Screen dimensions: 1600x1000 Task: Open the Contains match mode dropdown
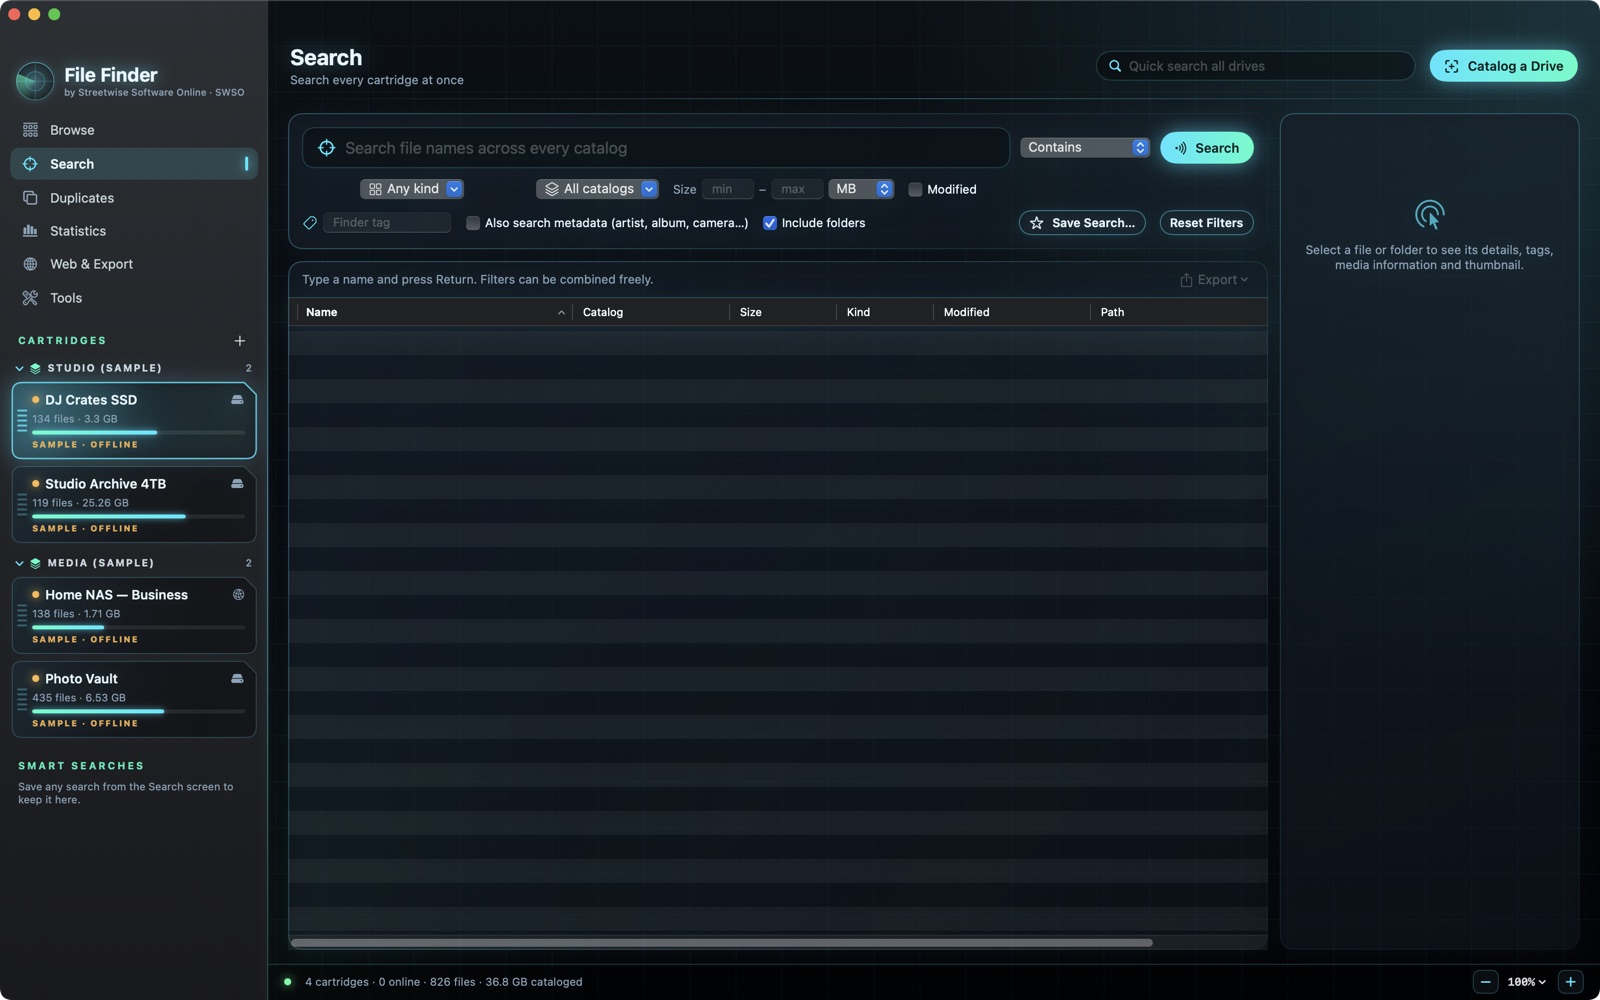(x=1085, y=147)
